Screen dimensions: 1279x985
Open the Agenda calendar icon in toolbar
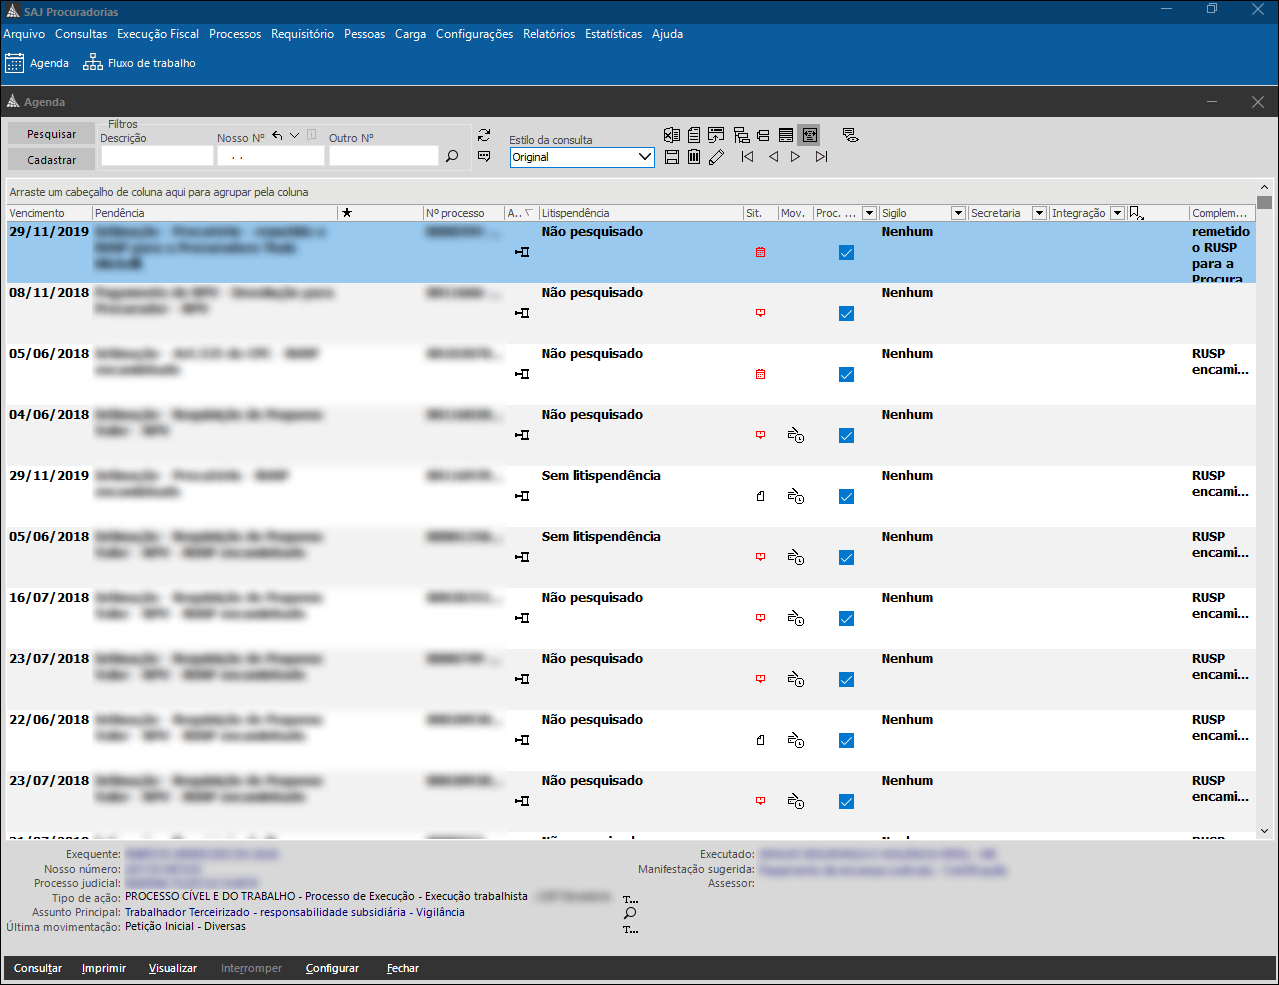click(x=15, y=63)
